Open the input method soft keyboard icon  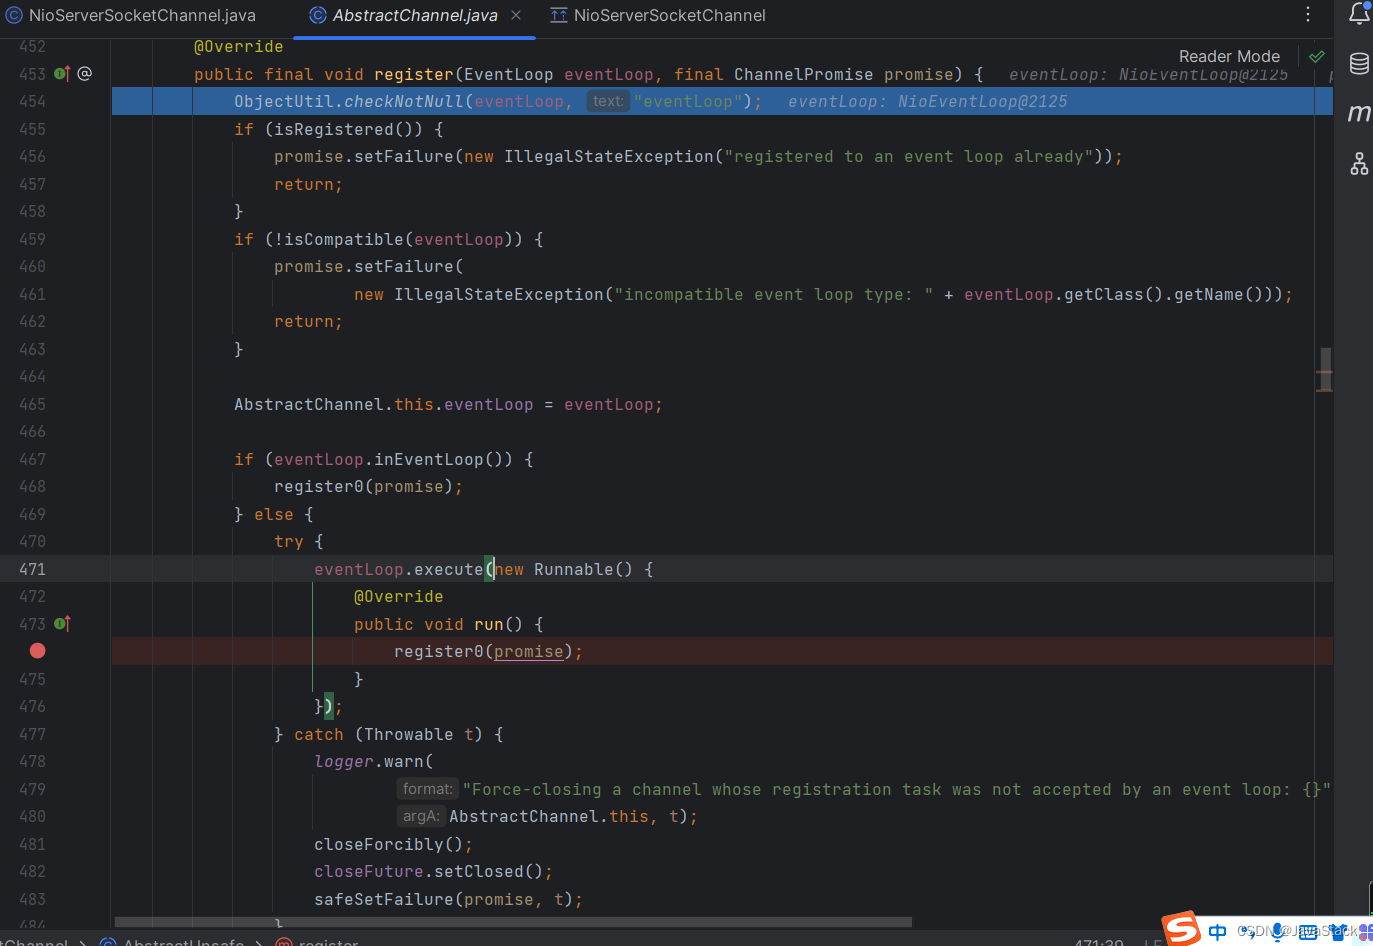pos(1308,932)
